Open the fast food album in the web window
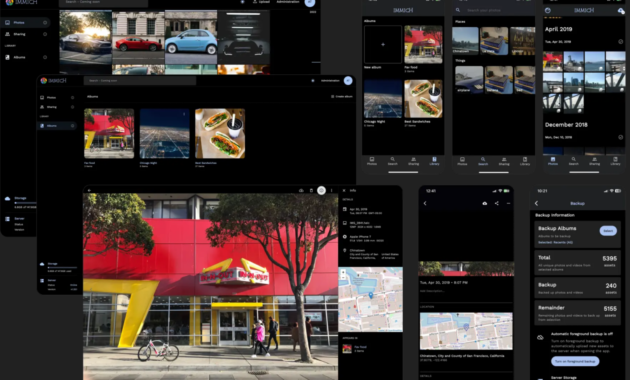 point(109,133)
